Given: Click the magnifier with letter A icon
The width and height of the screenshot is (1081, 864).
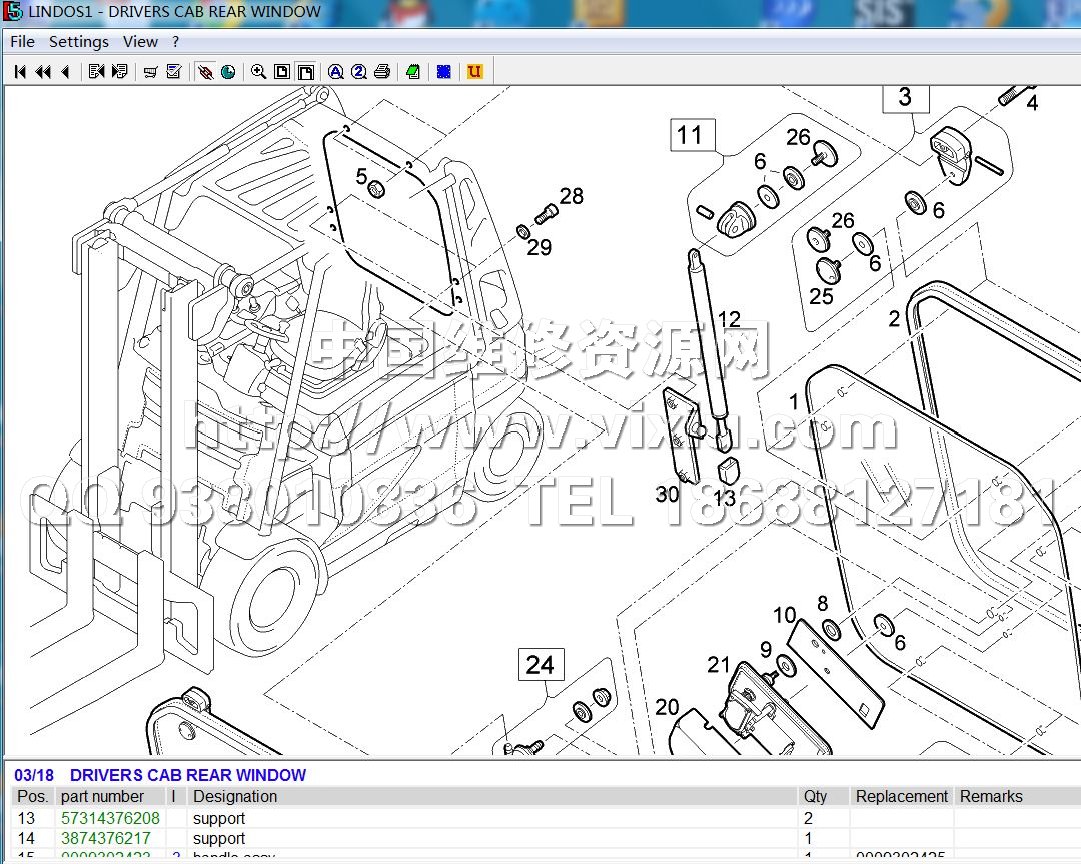Looking at the screenshot, I should [335, 72].
